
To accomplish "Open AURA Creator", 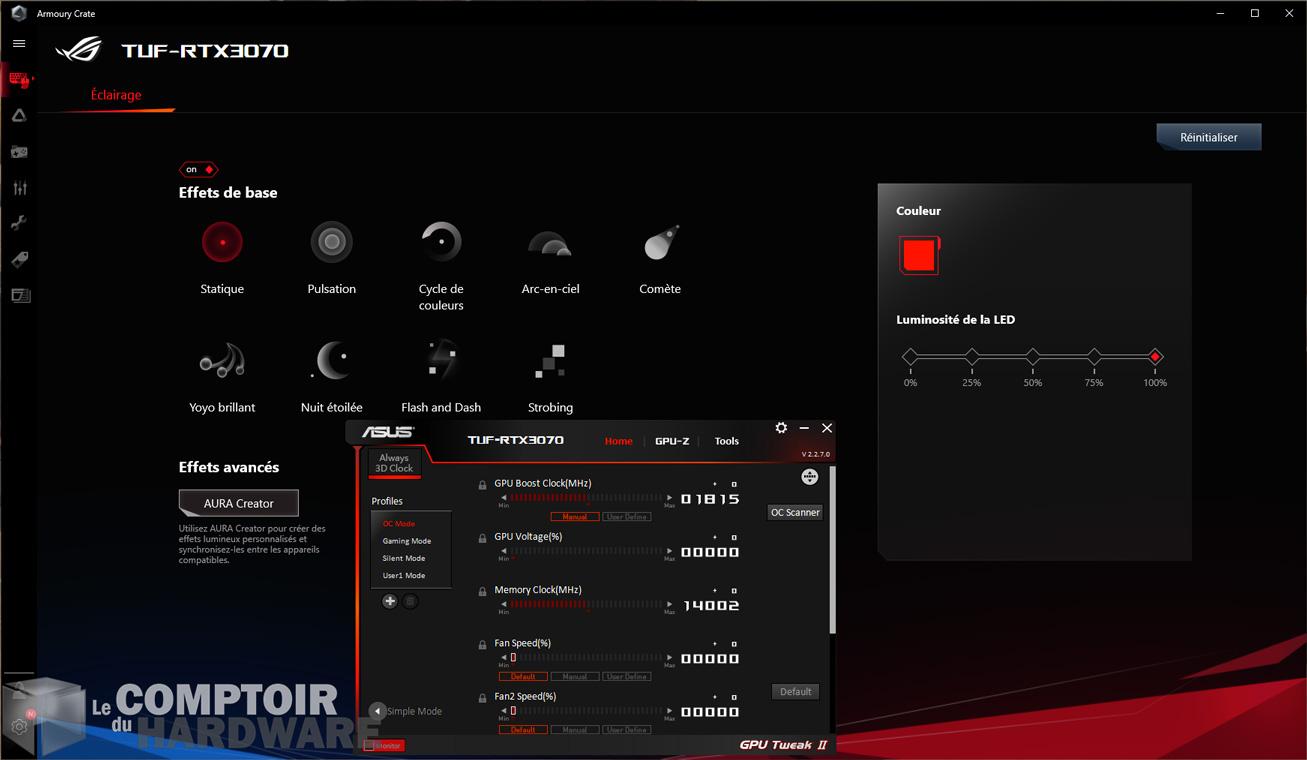I will coord(238,502).
